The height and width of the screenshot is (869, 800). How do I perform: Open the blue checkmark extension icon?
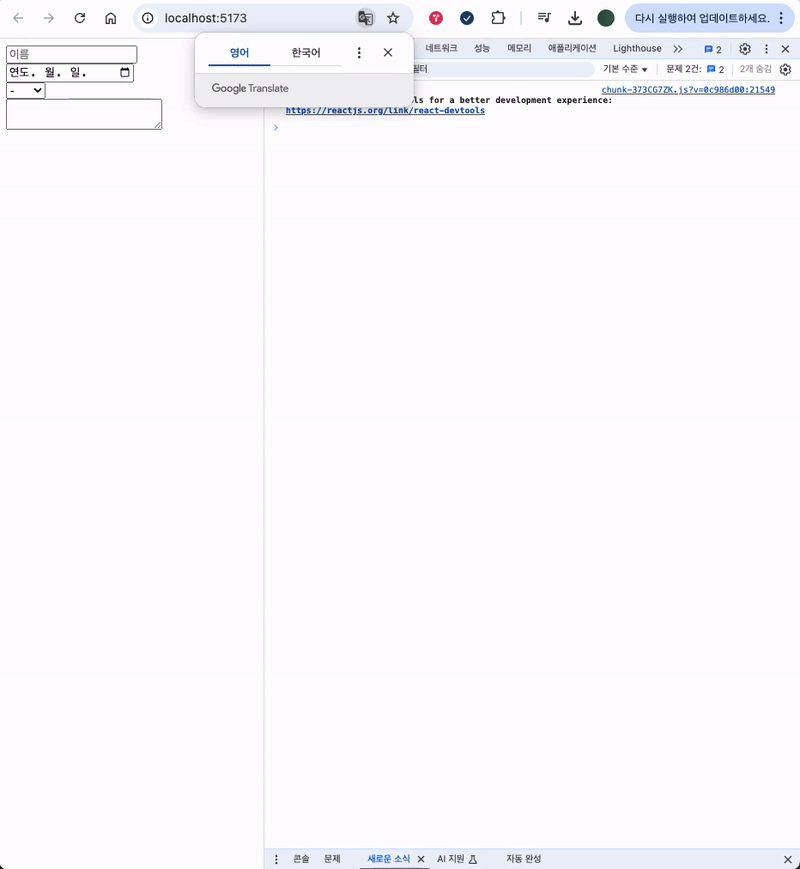tap(467, 18)
